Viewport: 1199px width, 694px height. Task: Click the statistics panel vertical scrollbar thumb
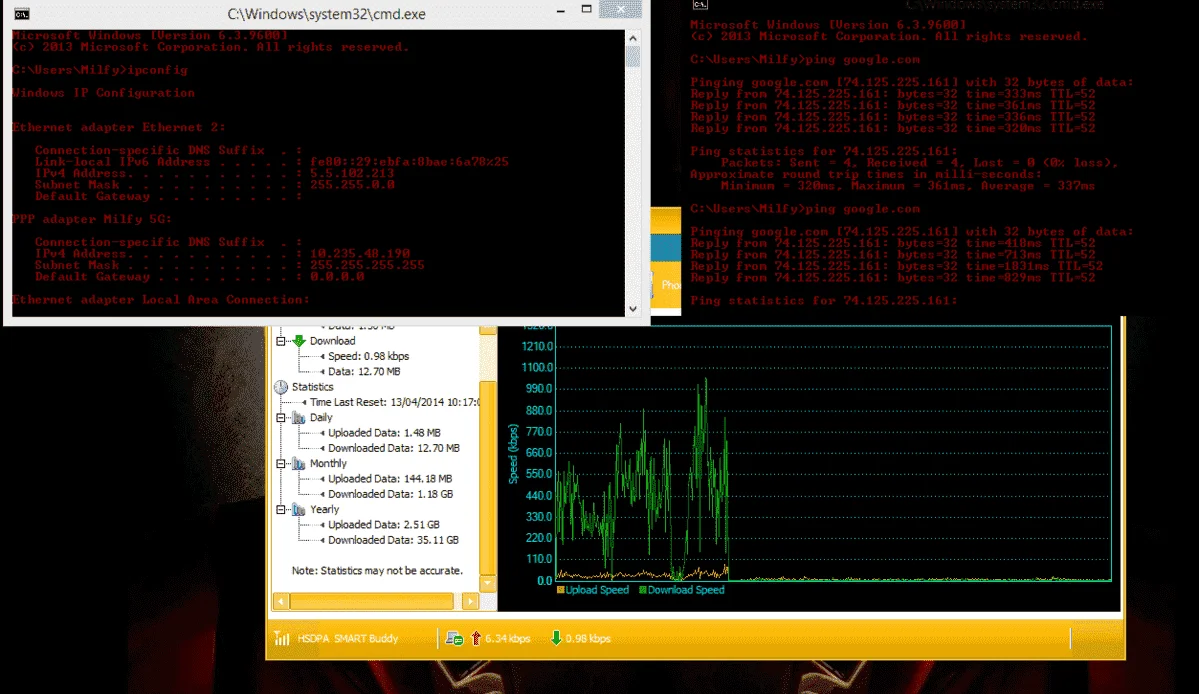coord(487,477)
